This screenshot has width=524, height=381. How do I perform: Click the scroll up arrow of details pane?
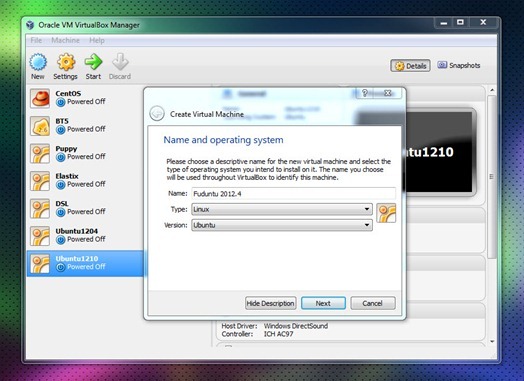(492, 90)
